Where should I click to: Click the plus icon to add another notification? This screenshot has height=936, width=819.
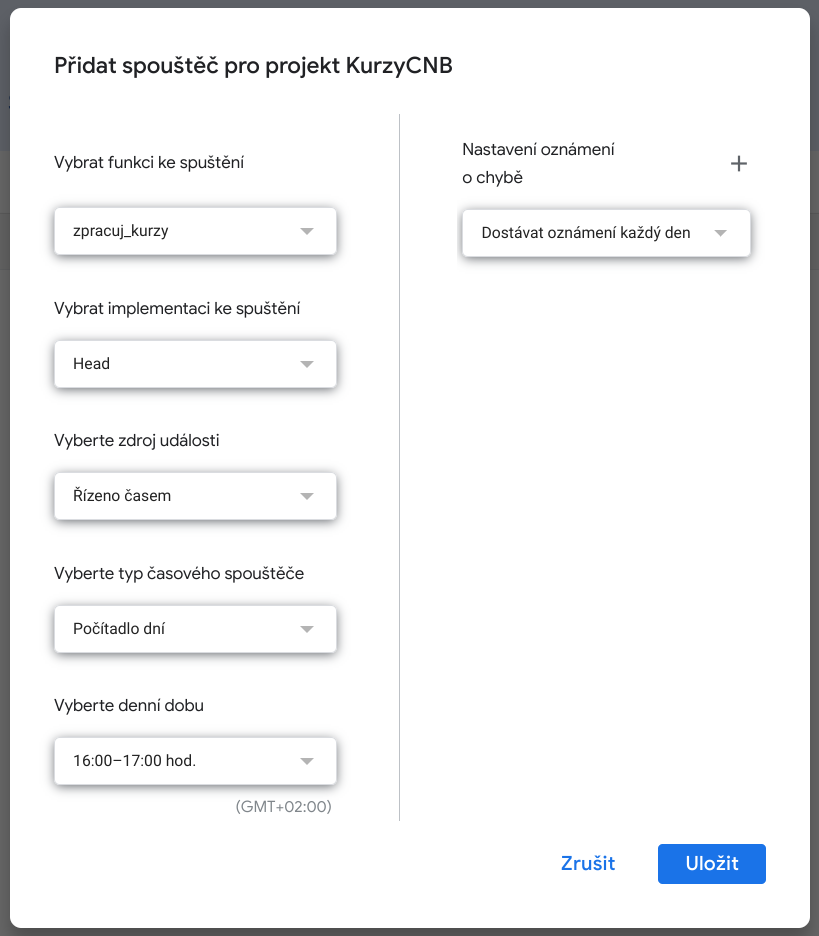coord(739,163)
